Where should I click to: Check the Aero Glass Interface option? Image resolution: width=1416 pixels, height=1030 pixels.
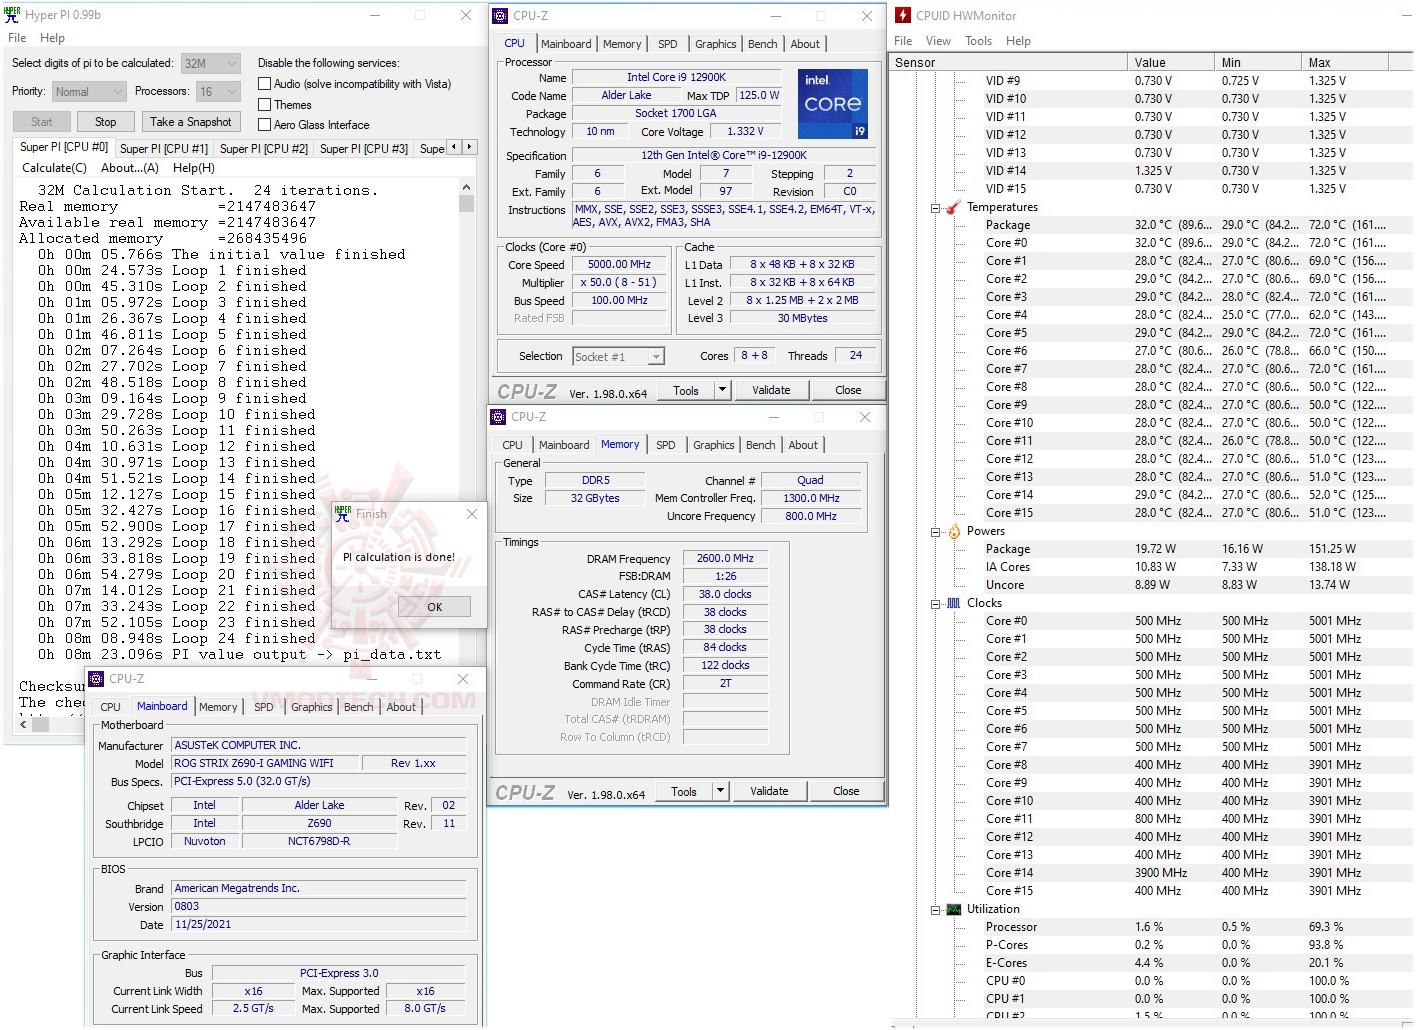[265, 124]
